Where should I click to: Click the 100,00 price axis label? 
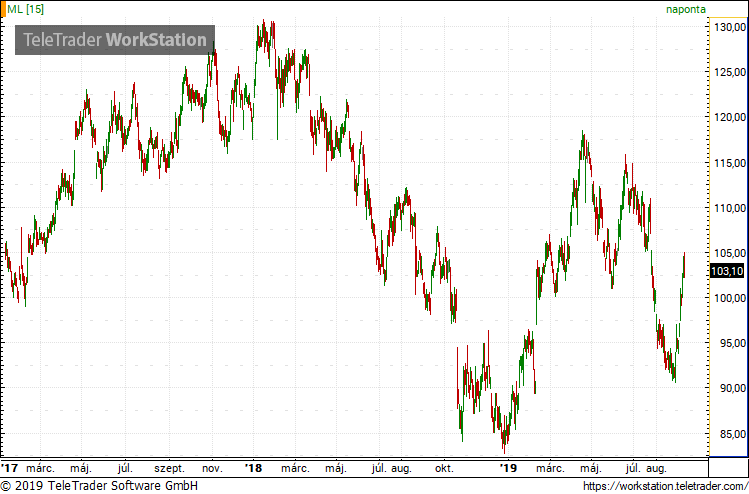tap(729, 298)
